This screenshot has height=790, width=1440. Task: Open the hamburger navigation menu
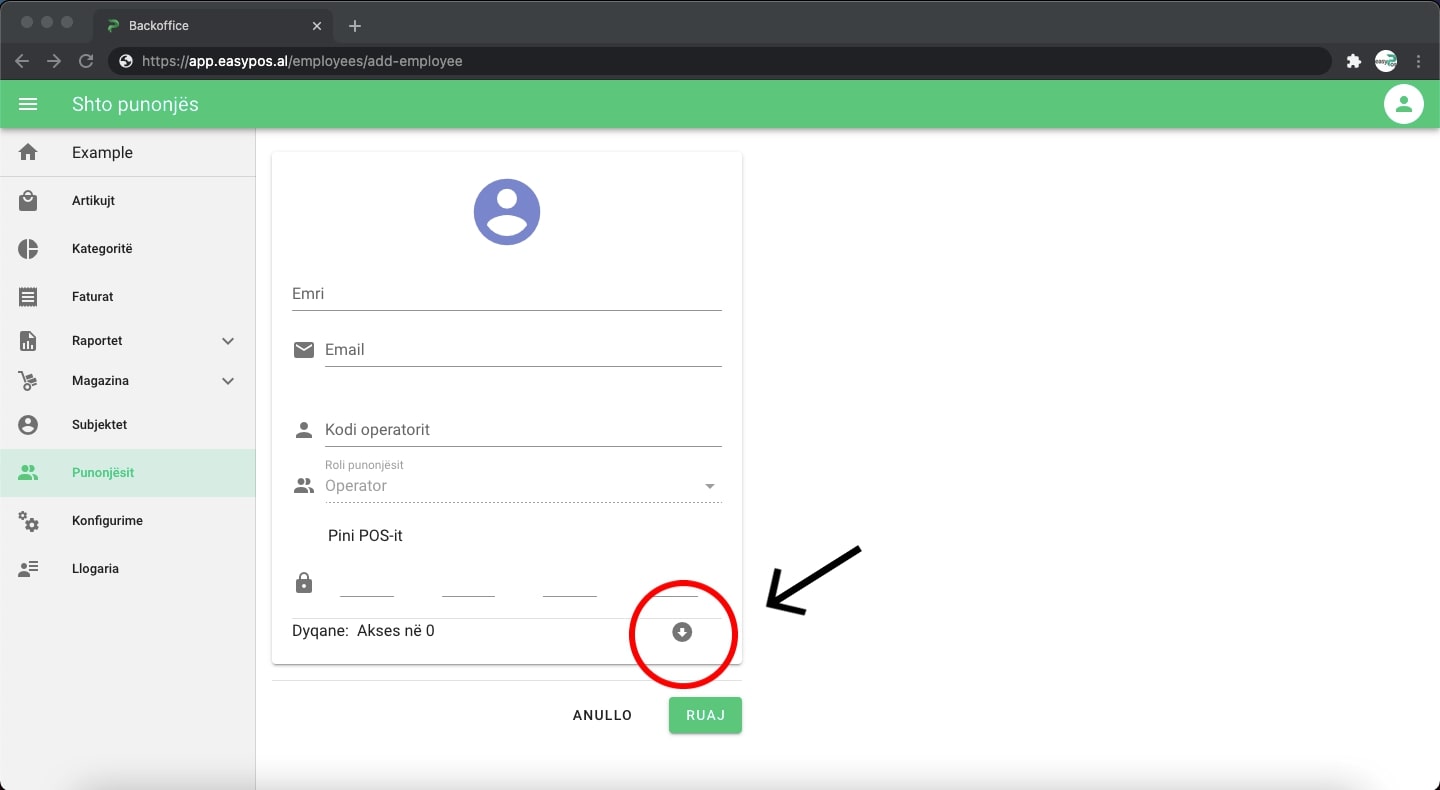(x=28, y=104)
